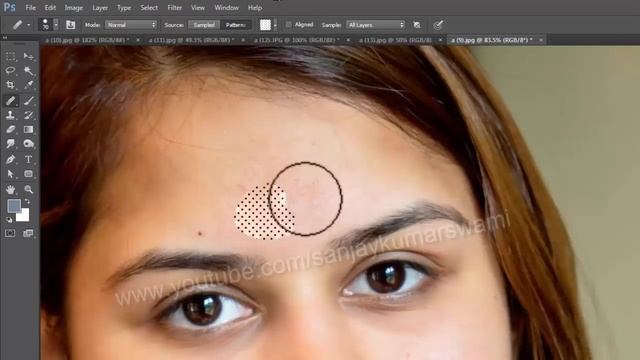This screenshot has height=360, width=640.
Task: Choose Sampled as the source
Action: (x=204, y=25)
